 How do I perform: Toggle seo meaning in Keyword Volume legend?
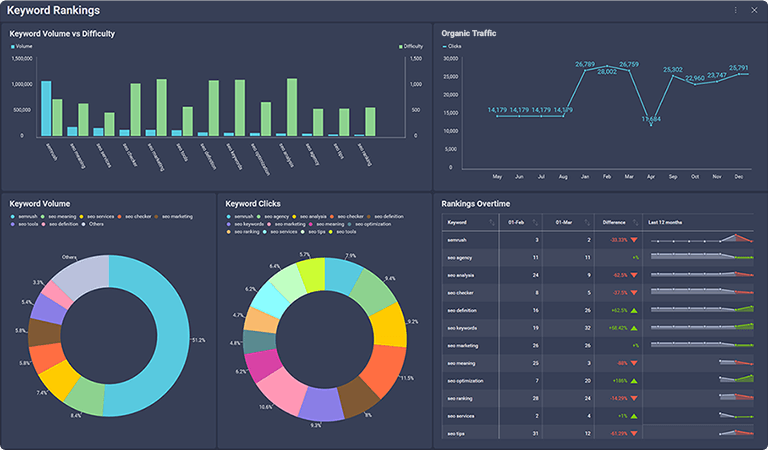(x=59, y=216)
